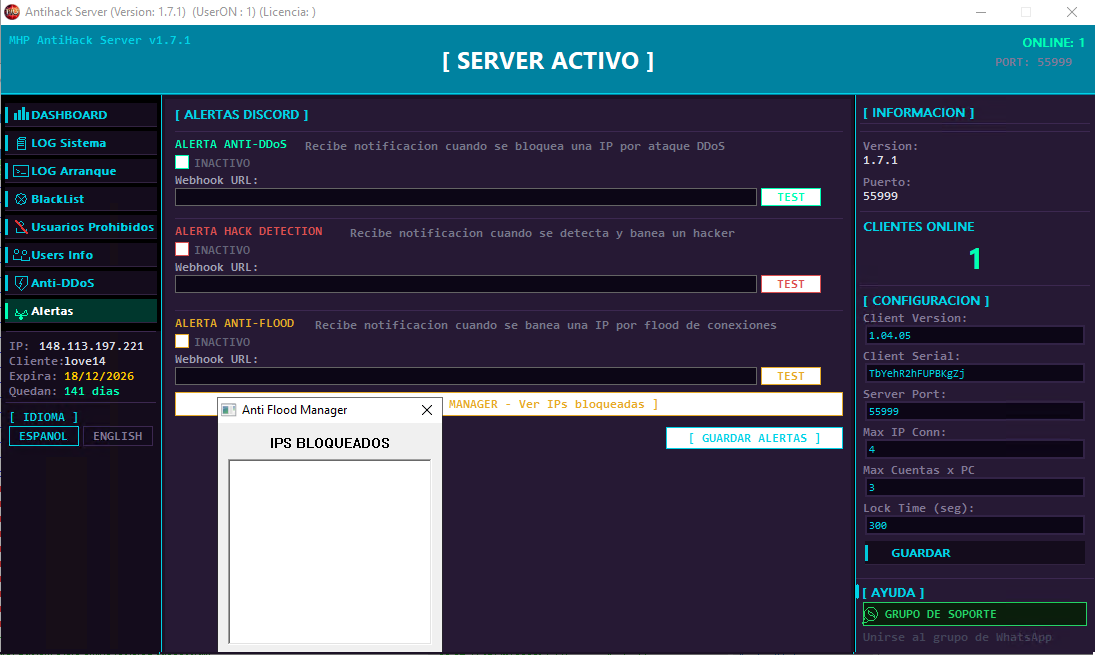Select the BlackList blocked icon
This screenshot has height=655, width=1095.
[21, 199]
